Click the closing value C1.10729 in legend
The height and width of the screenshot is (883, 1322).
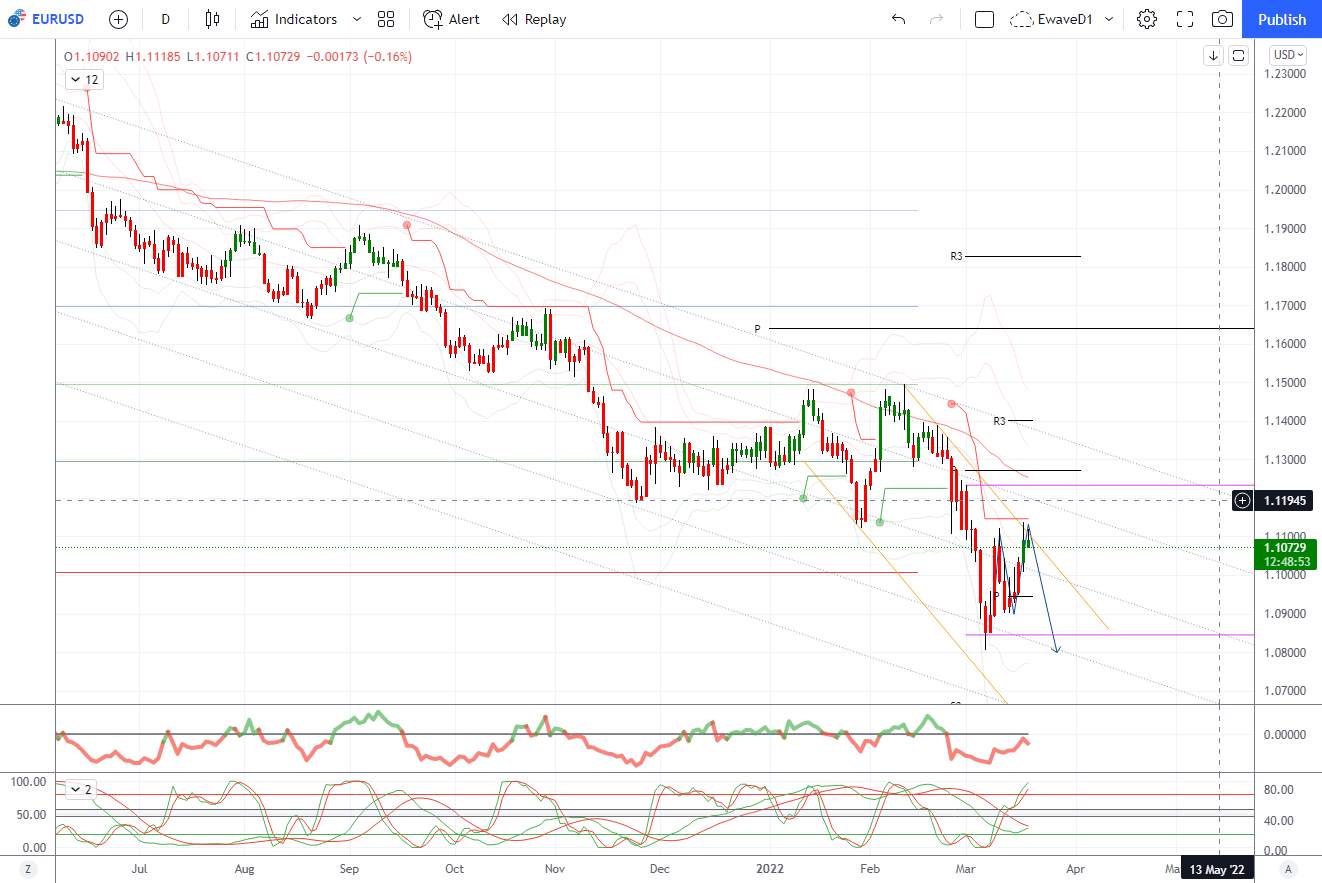(275, 57)
